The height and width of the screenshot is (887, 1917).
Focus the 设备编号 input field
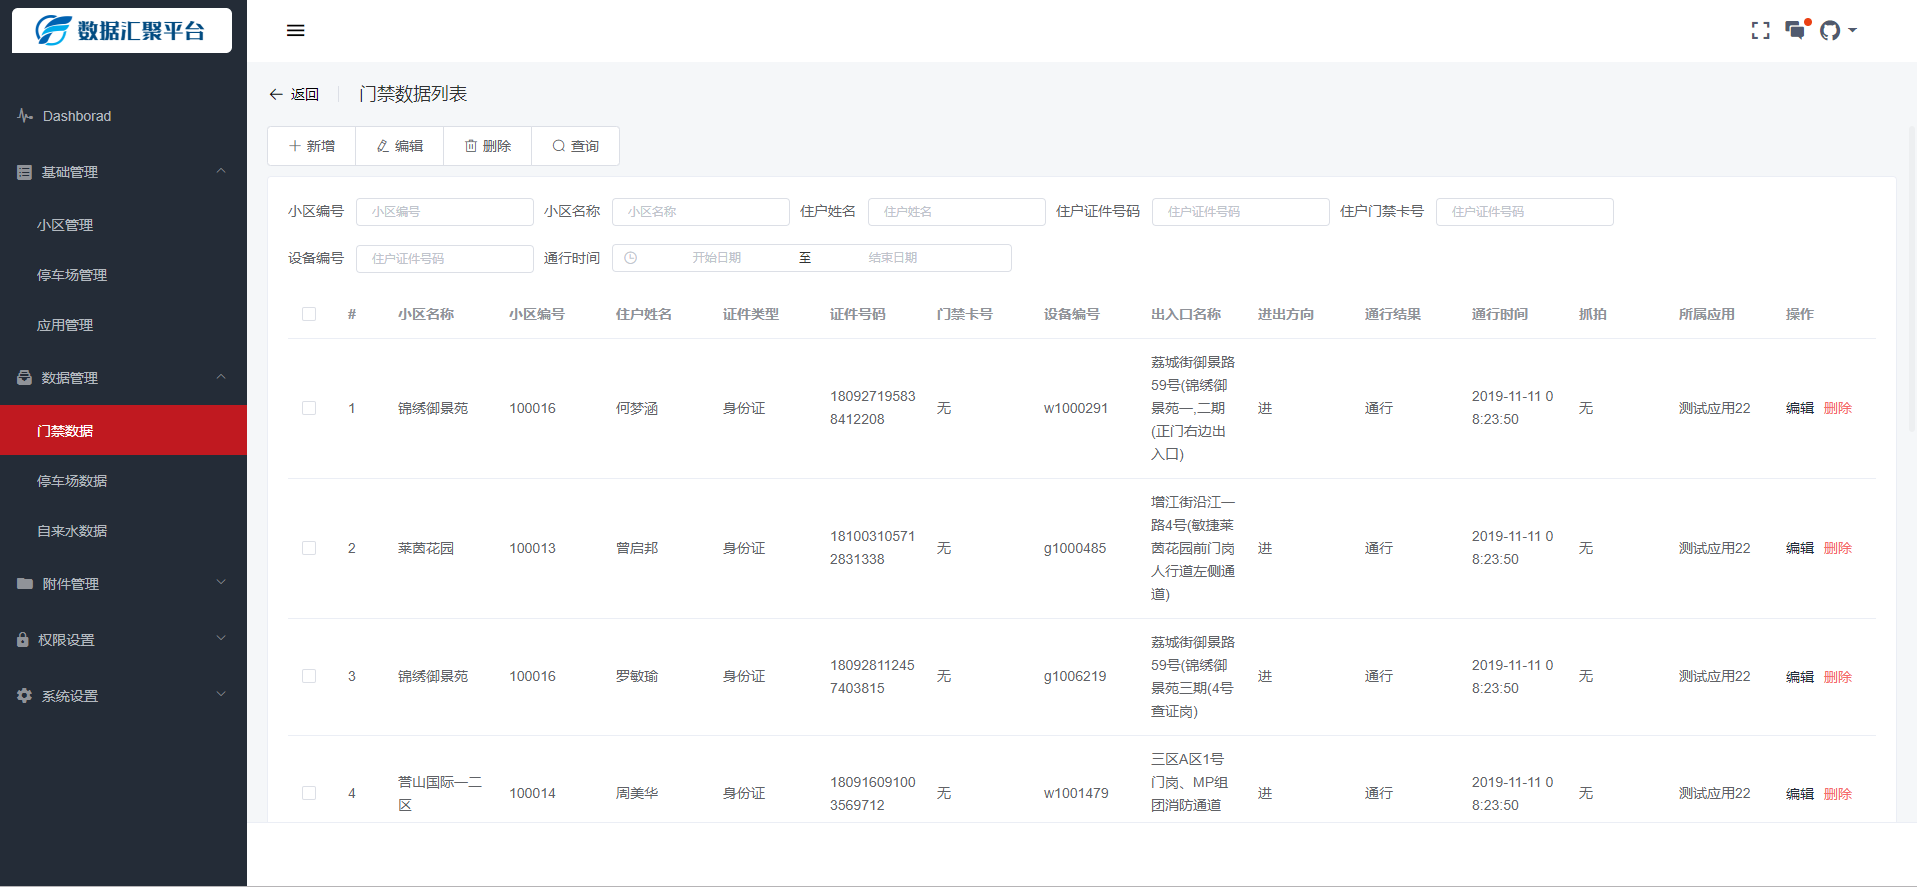(445, 259)
